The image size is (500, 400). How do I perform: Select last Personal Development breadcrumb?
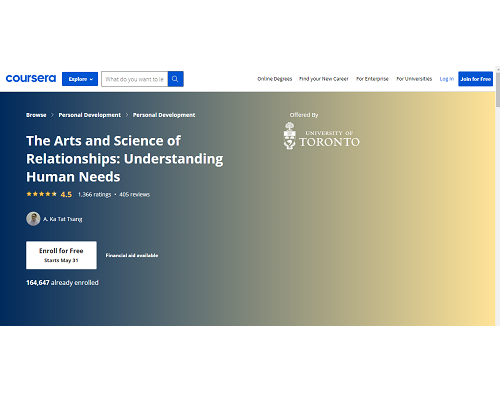pyautogui.click(x=164, y=115)
